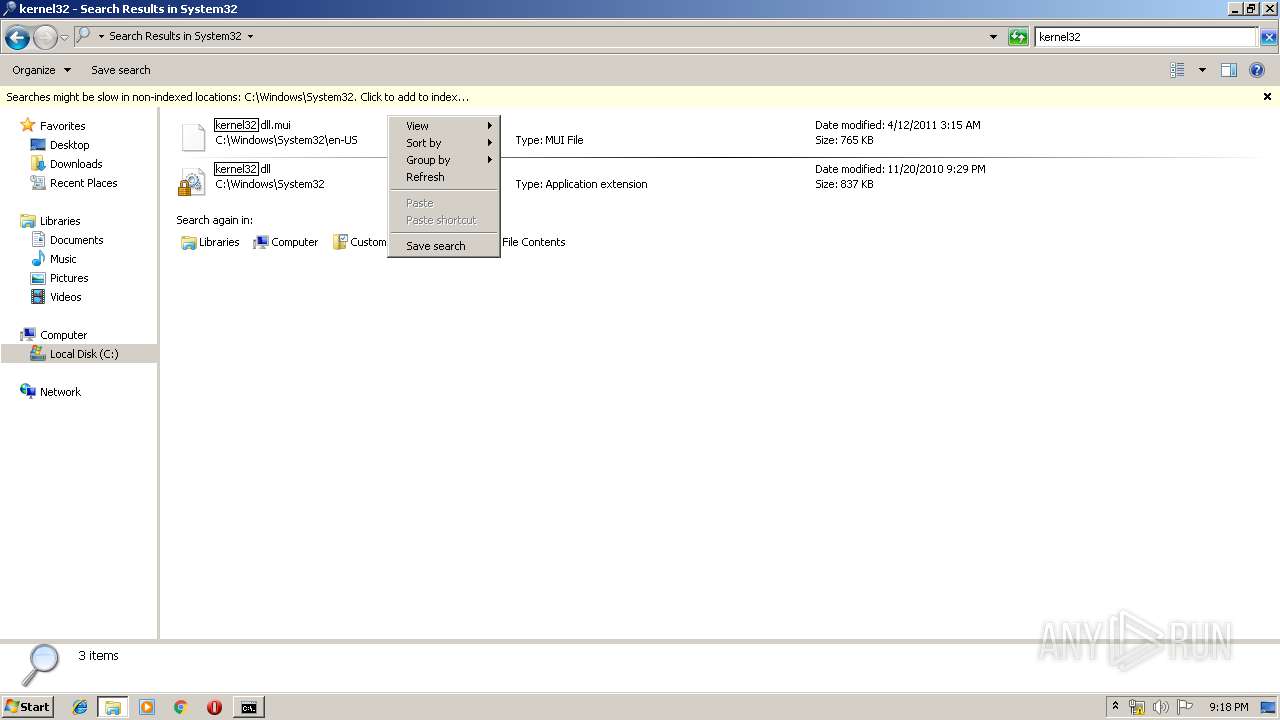Open Windows Media Player from taskbar

147,707
